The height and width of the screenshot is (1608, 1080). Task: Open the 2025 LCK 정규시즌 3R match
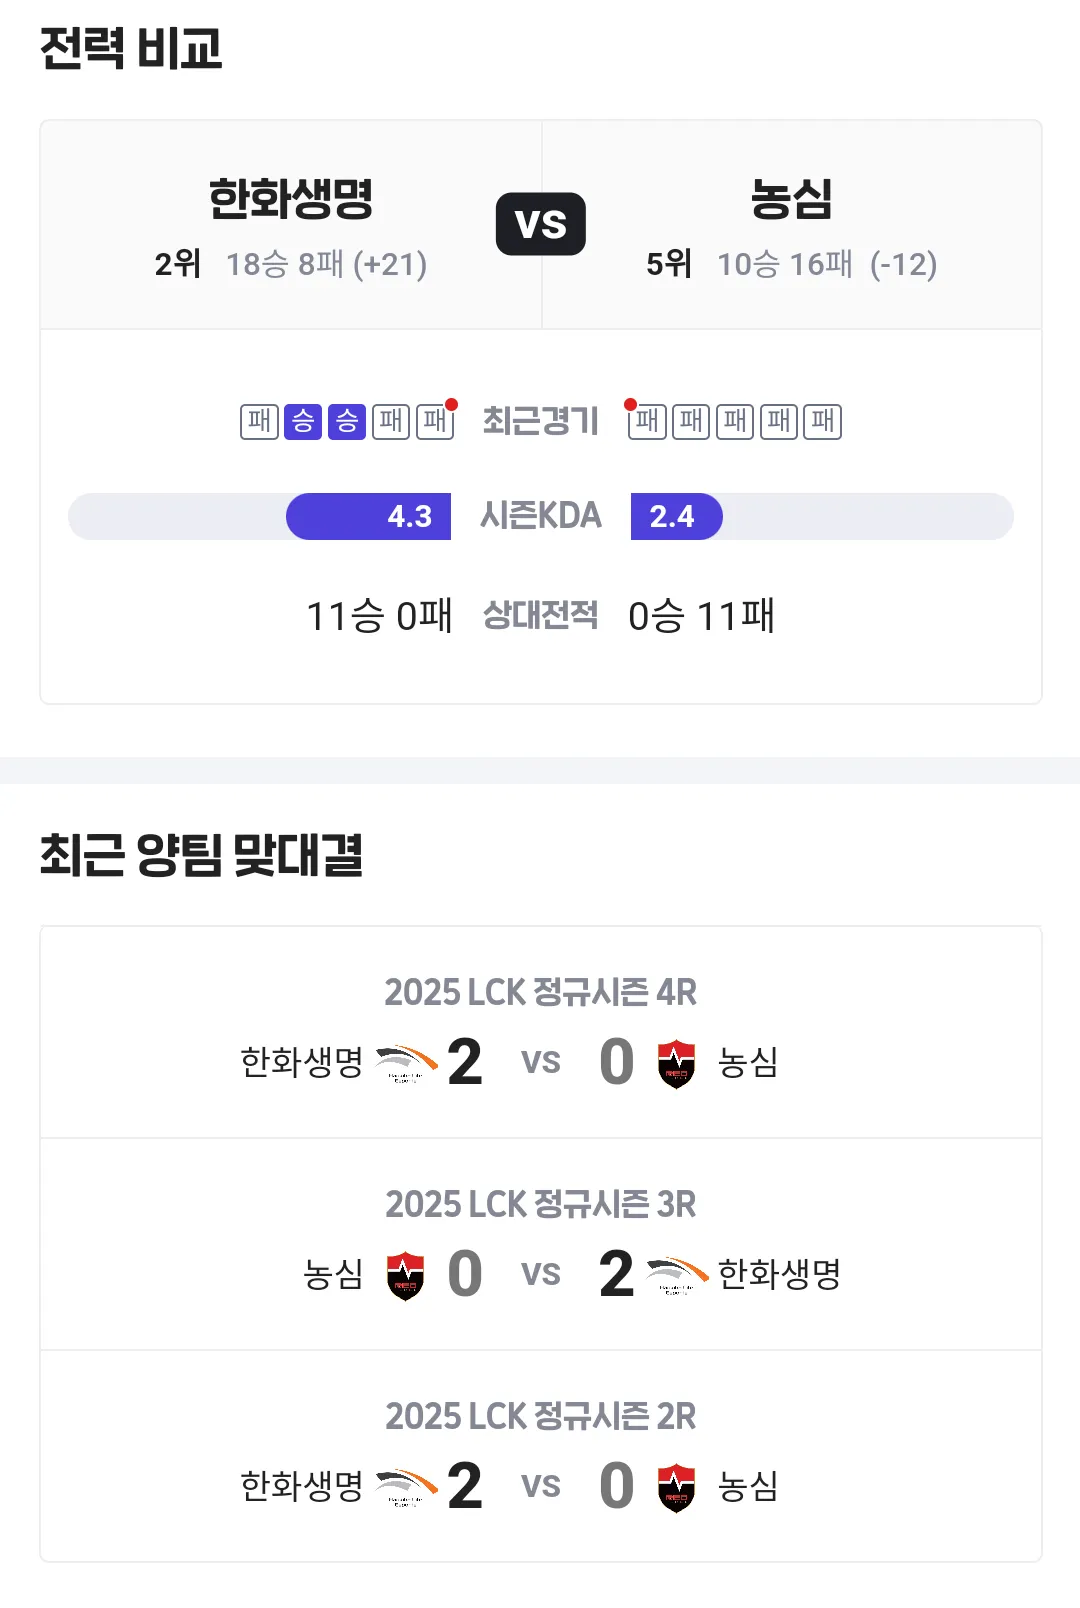541,1244
